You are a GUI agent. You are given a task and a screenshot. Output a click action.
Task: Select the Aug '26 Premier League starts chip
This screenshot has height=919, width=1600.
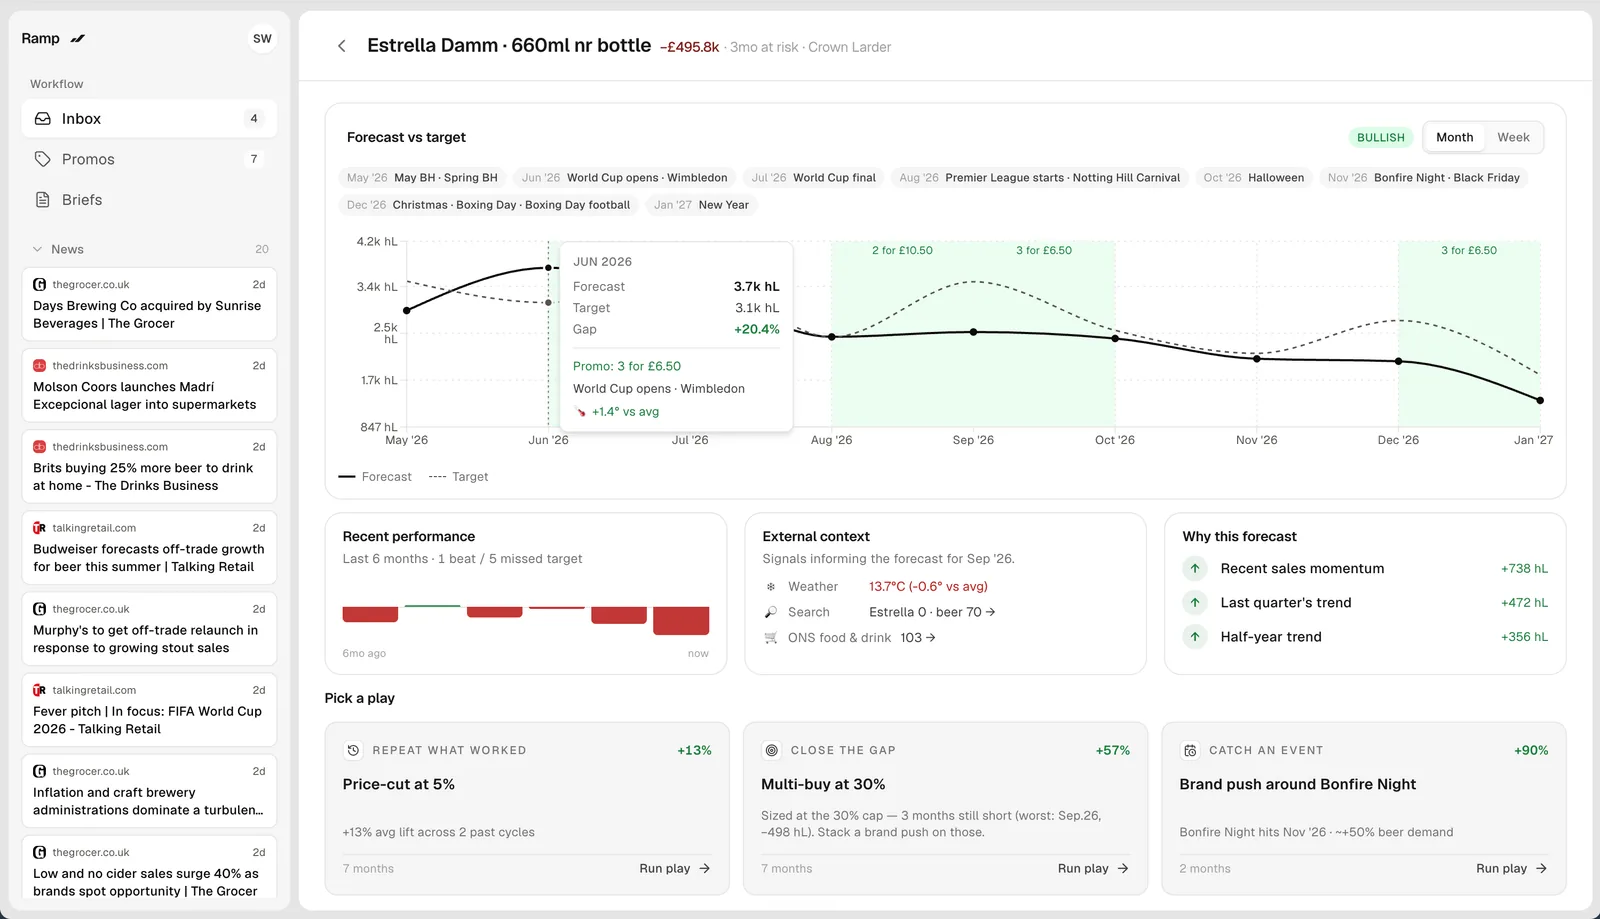click(x=1040, y=178)
